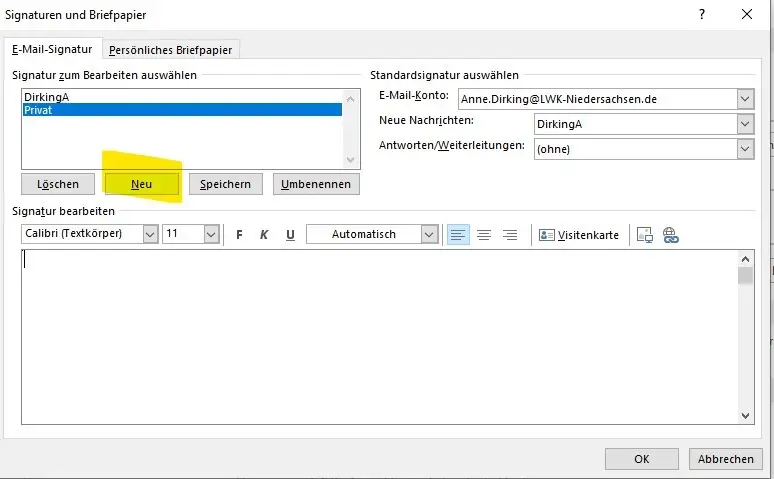Select the E-Mail-Signatur tab
This screenshot has width=774, height=479.
point(52,49)
